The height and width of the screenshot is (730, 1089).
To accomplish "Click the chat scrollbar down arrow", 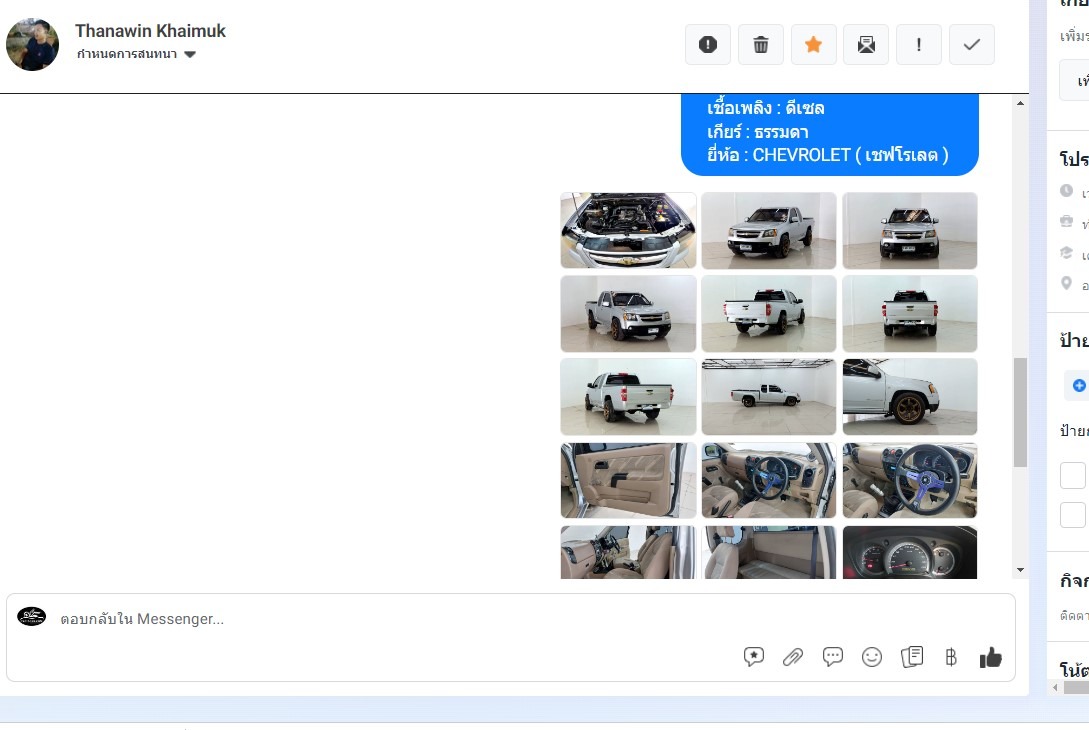I will [x=1020, y=570].
